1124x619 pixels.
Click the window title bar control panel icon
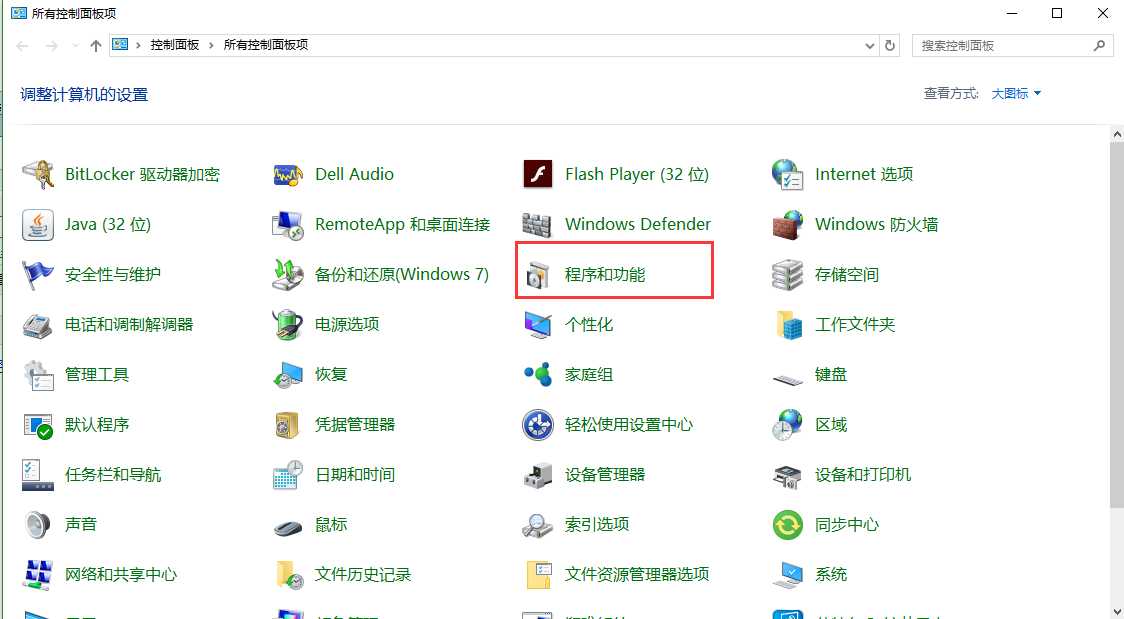(x=19, y=13)
